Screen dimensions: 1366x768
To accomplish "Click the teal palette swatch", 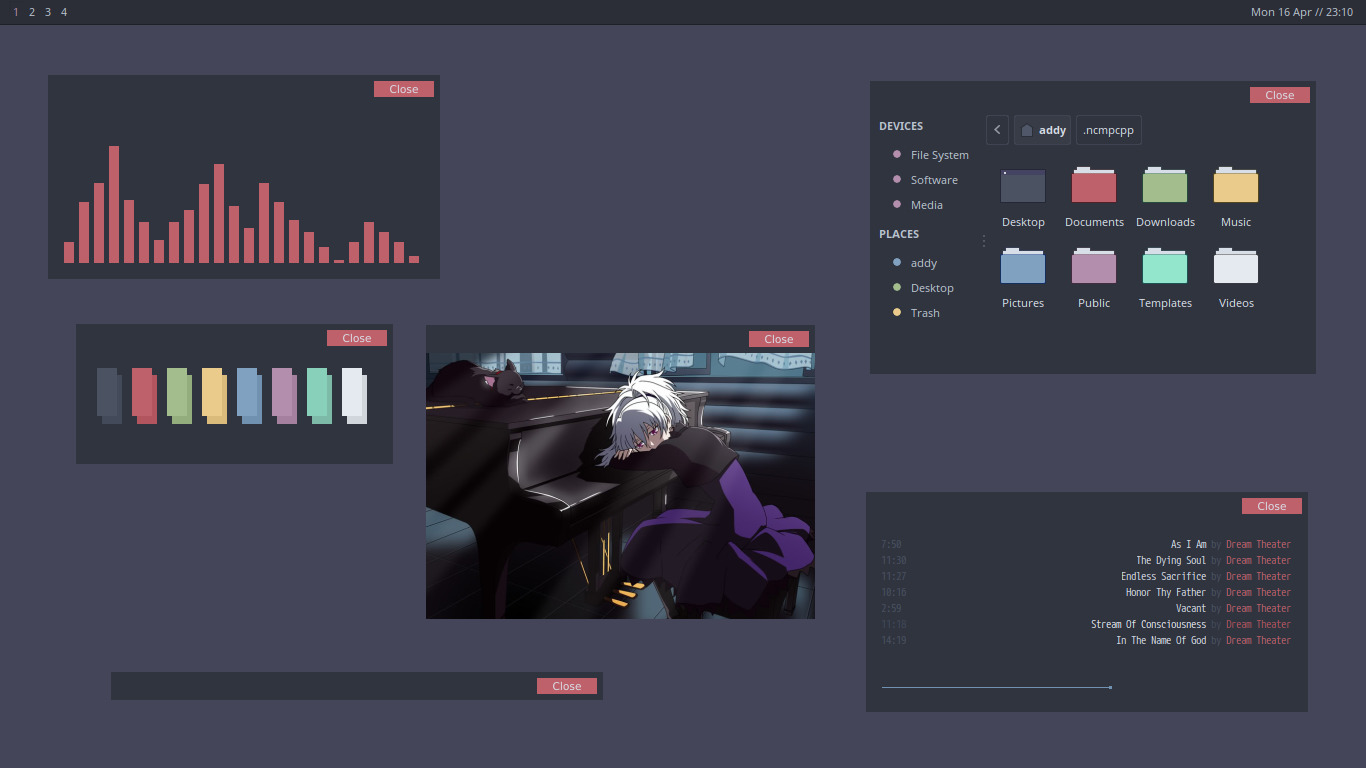I will [319, 395].
